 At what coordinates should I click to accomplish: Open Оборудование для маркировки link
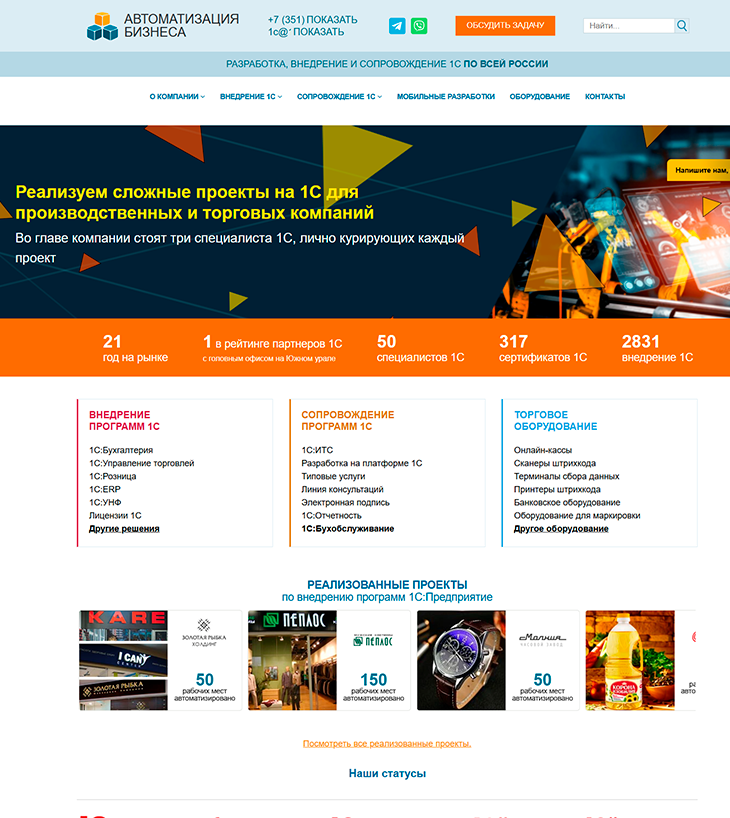click(577, 515)
